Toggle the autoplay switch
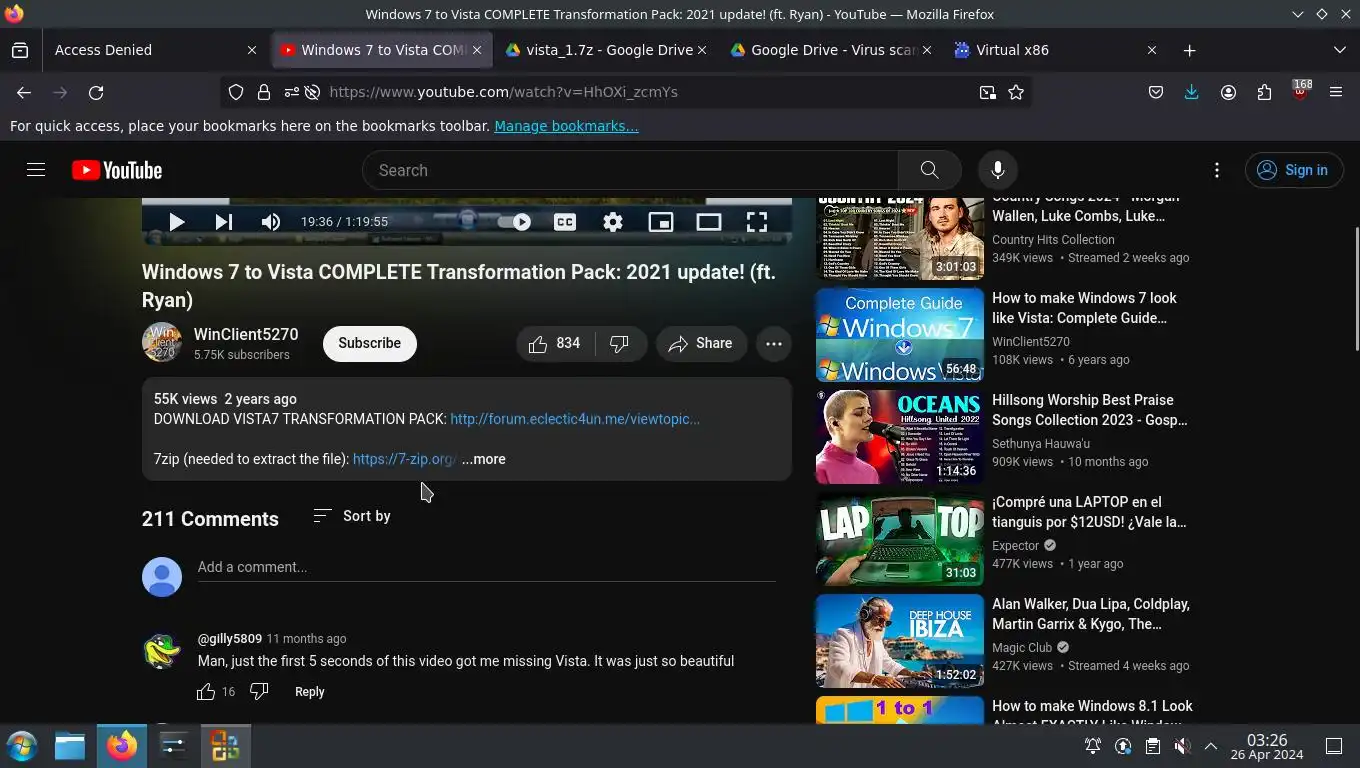This screenshot has width=1360, height=768. click(x=514, y=222)
